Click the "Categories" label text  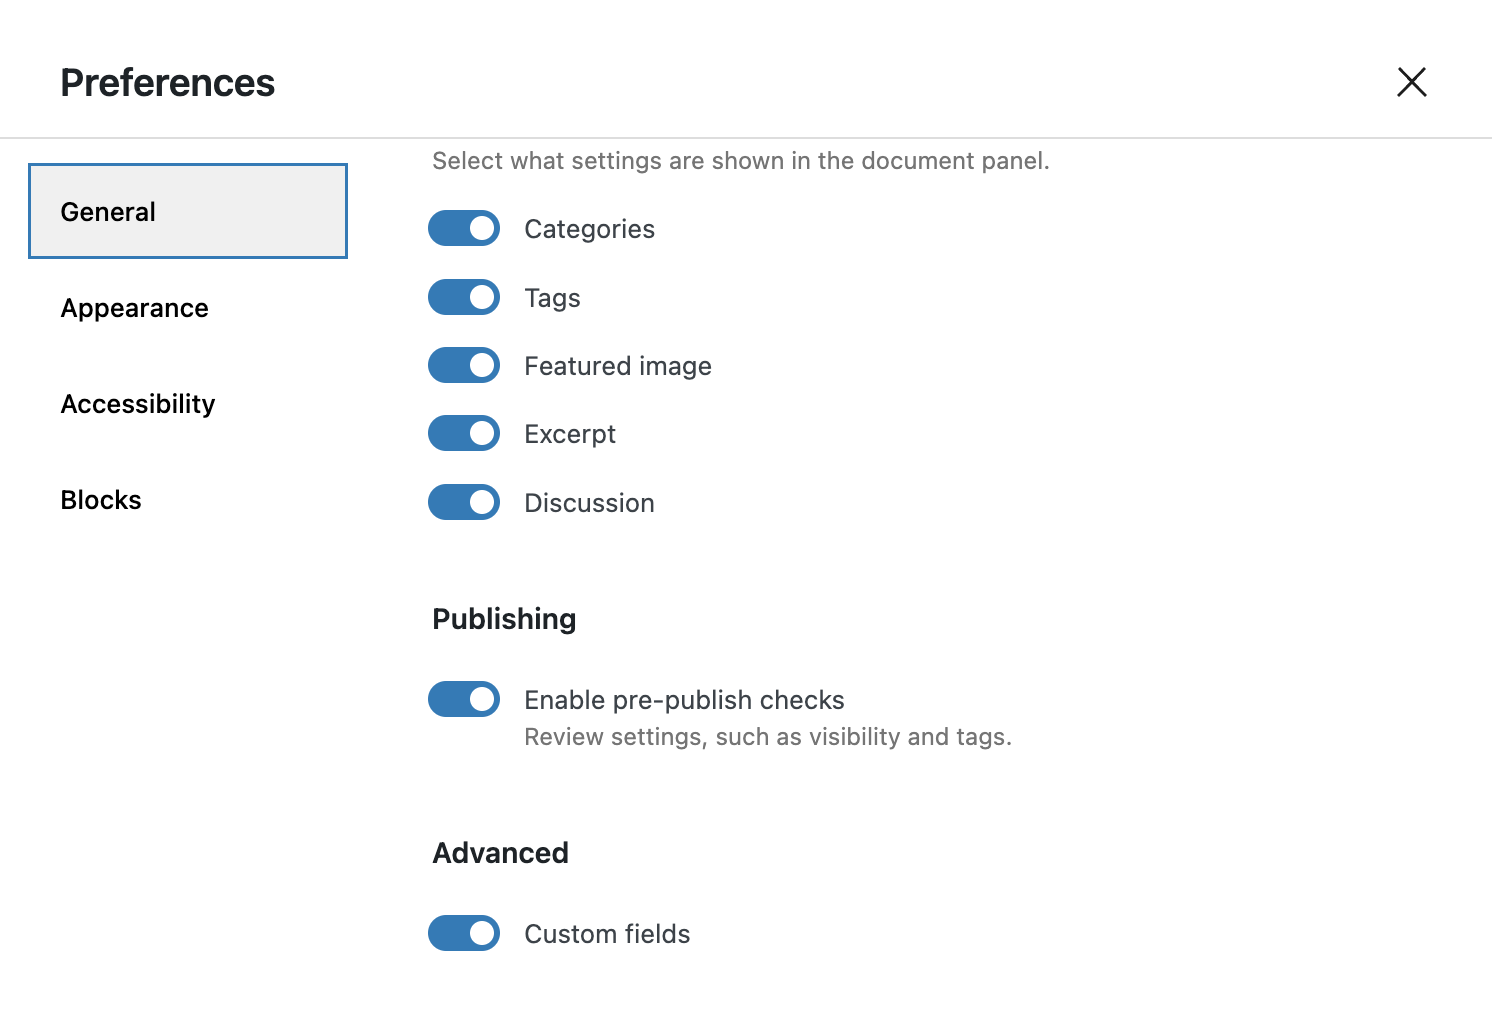click(x=589, y=229)
